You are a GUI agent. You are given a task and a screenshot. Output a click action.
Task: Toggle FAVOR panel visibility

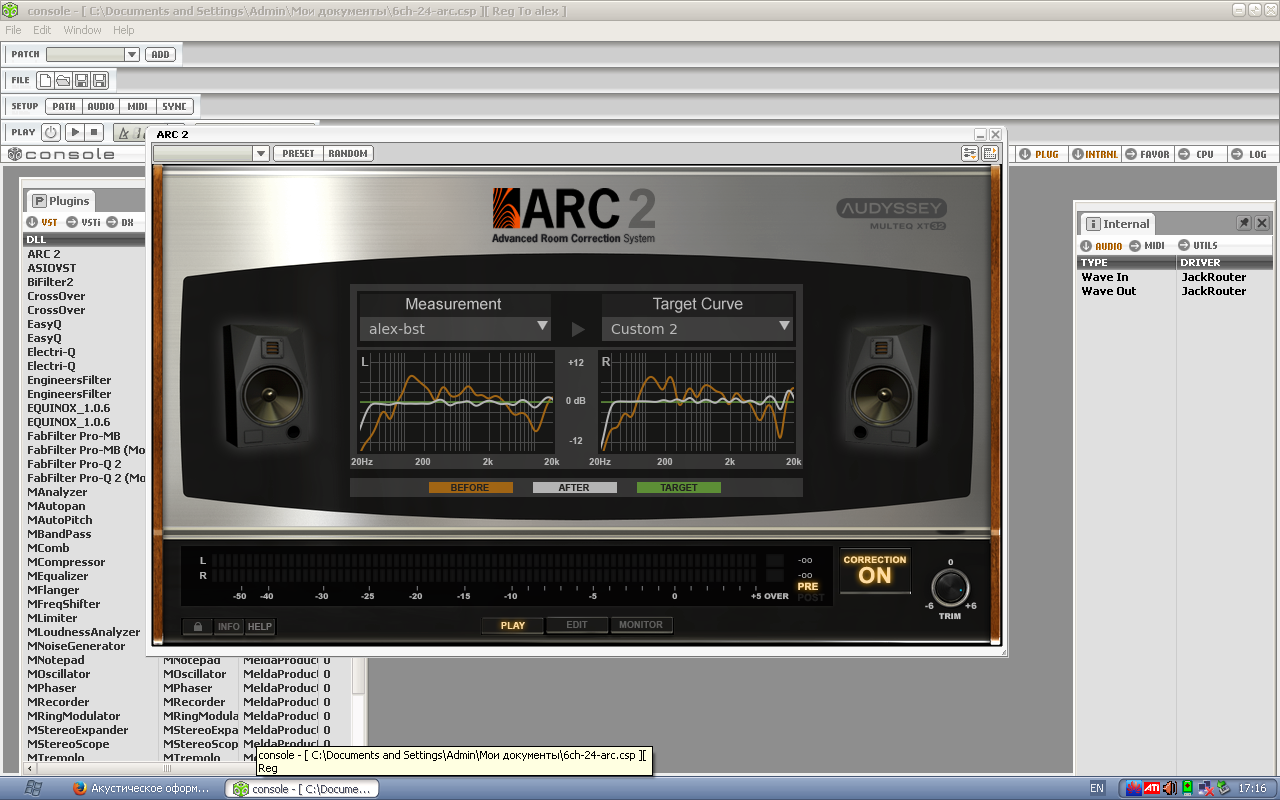pyautogui.click(x=1147, y=154)
